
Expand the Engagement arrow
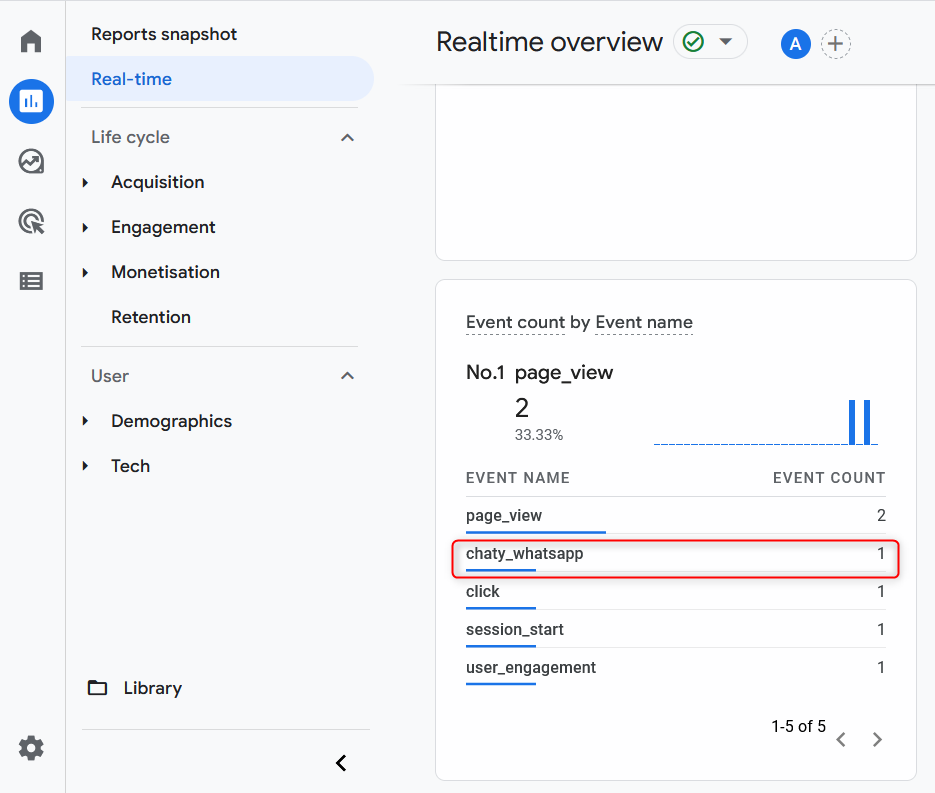pos(85,228)
